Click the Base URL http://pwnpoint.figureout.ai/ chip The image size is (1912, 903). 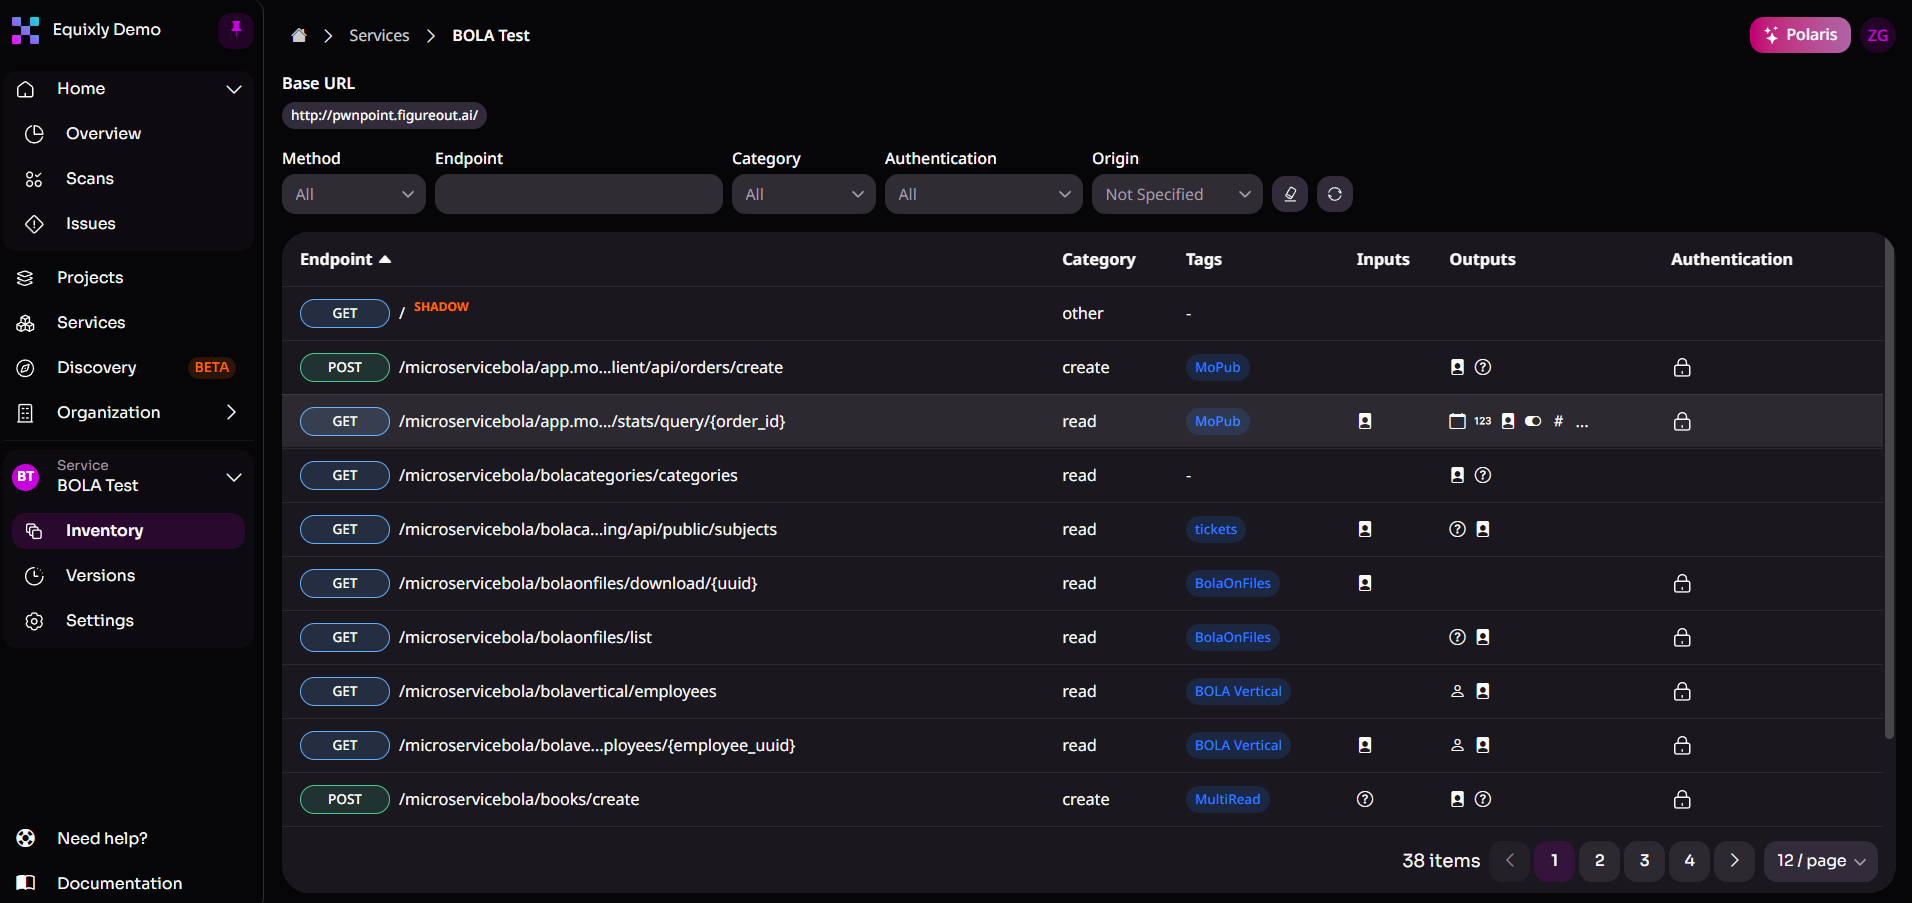pyautogui.click(x=384, y=116)
